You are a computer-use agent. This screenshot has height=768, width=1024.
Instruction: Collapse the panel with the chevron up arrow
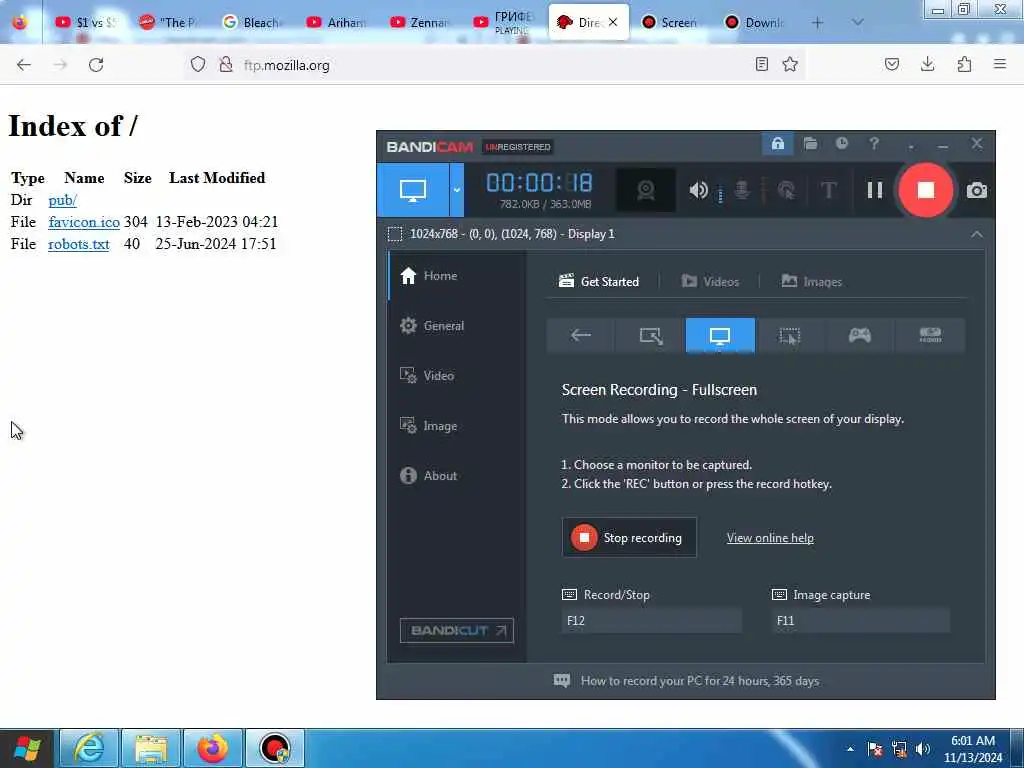976,234
